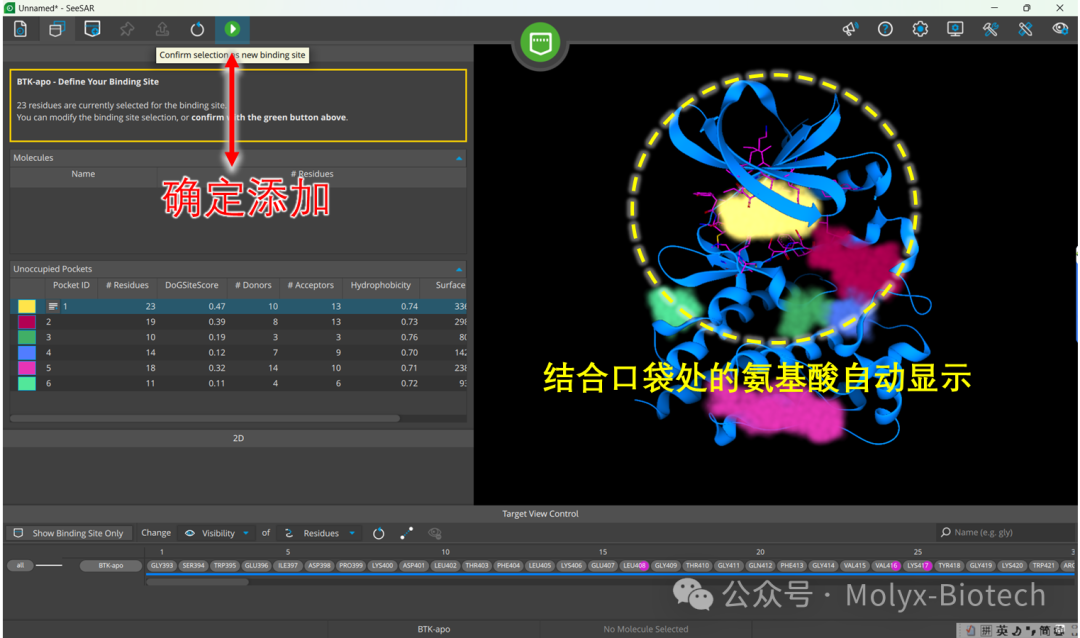Click the Target View Control header

540,514
